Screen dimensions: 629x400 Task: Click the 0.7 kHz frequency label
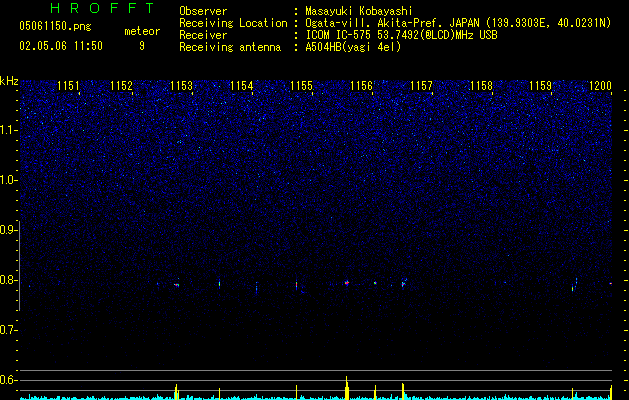coord(8,330)
